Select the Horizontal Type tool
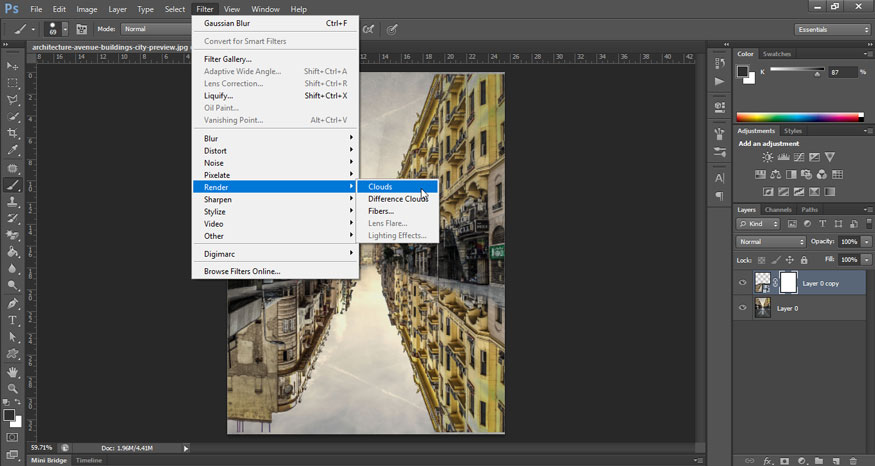This screenshot has height=466, width=875. [x=12, y=320]
